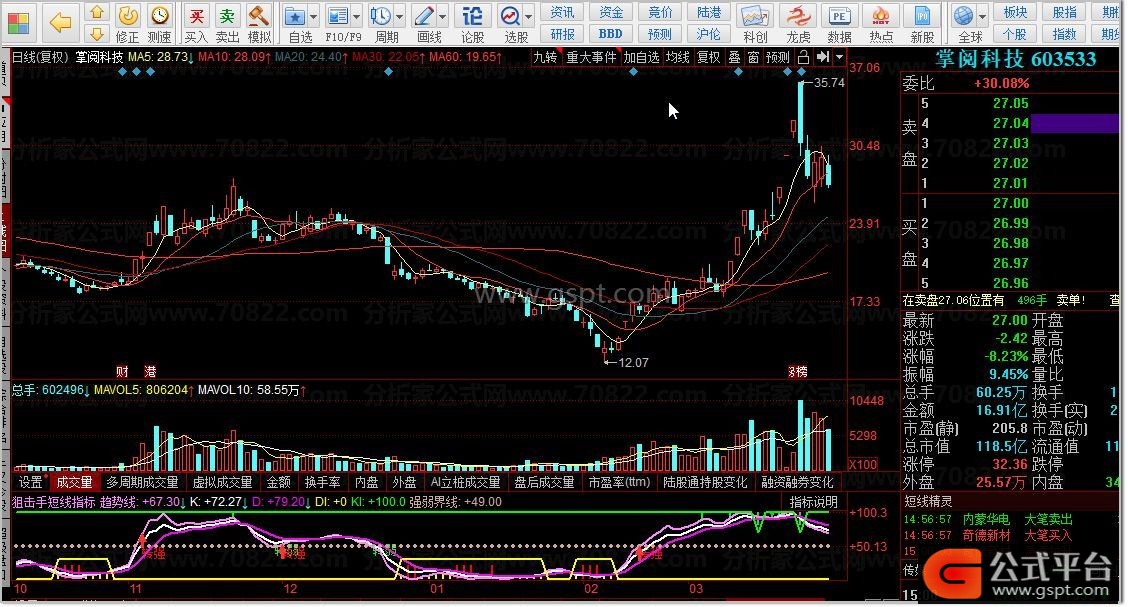Click 奇德新材 in the 短线精灵 list
The width and height of the screenshot is (1128, 607).
tap(986, 535)
